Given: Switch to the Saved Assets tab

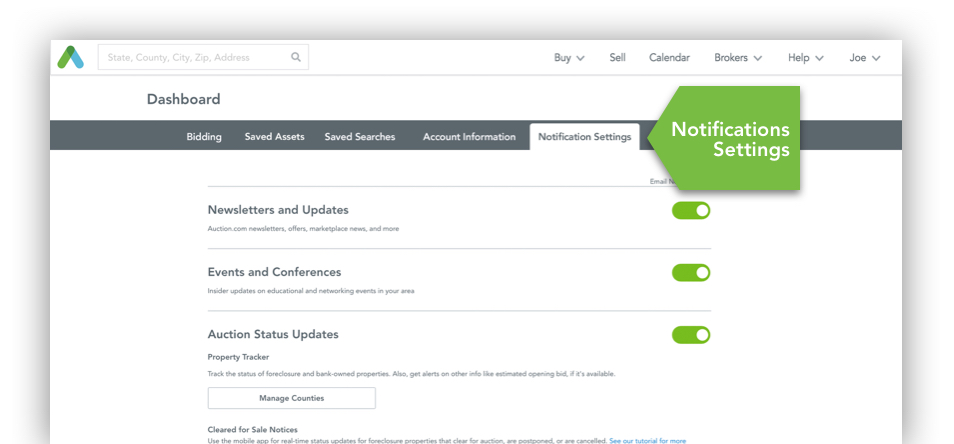Looking at the screenshot, I should pos(274,137).
